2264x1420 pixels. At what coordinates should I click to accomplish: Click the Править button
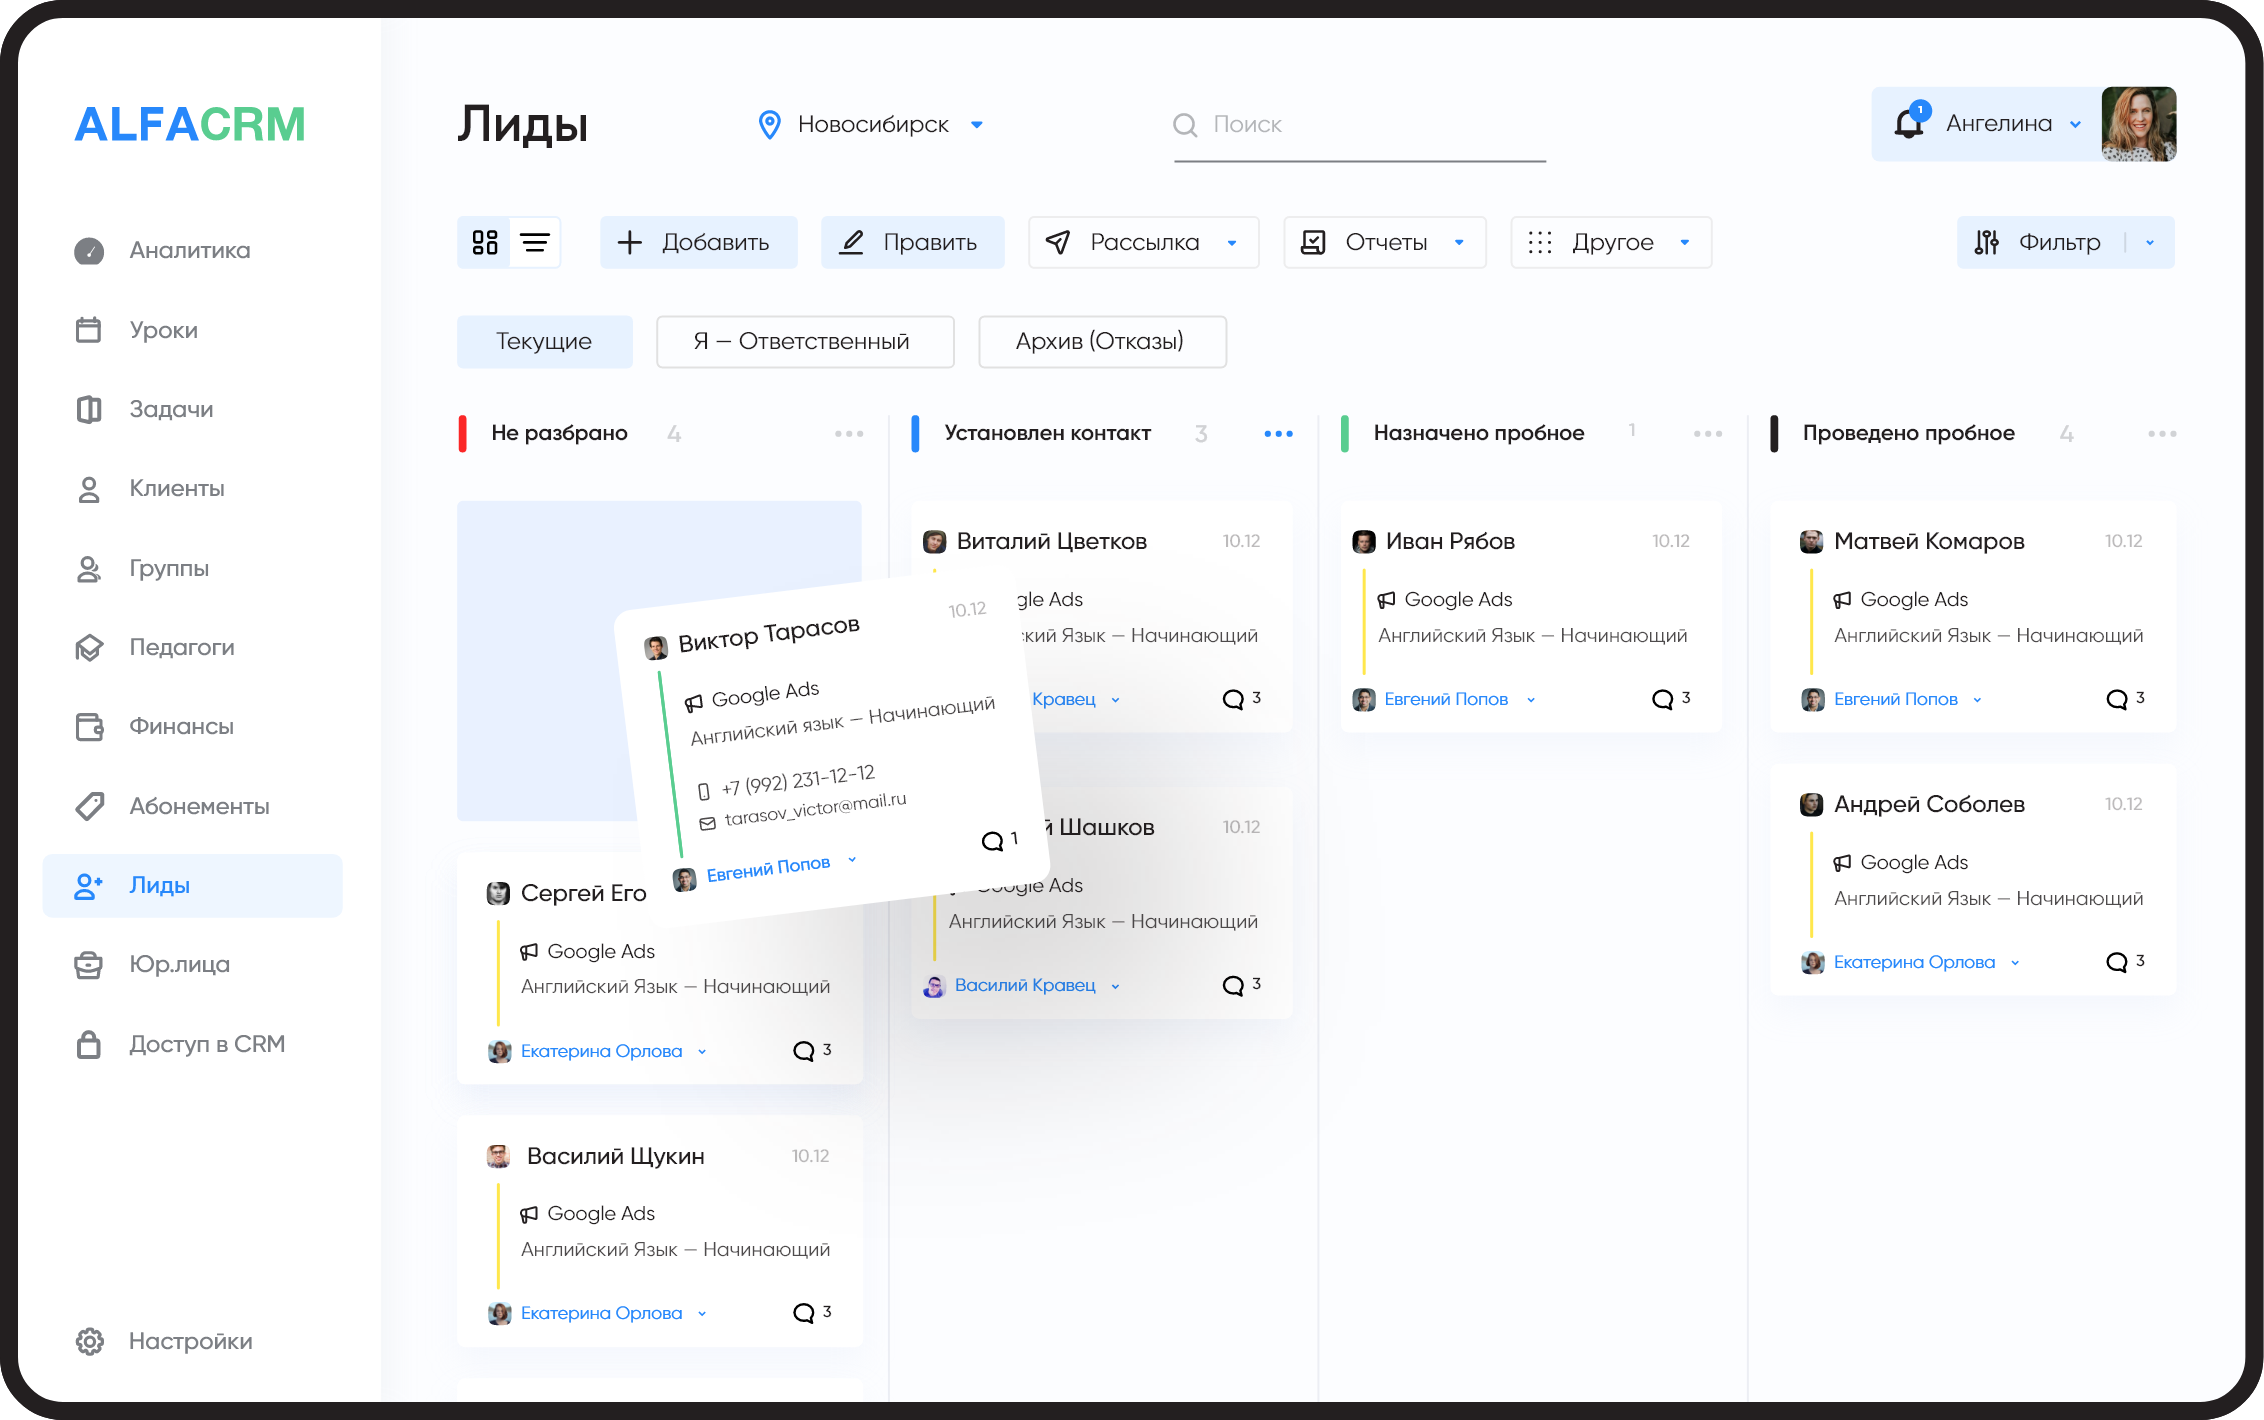[x=911, y=242]
